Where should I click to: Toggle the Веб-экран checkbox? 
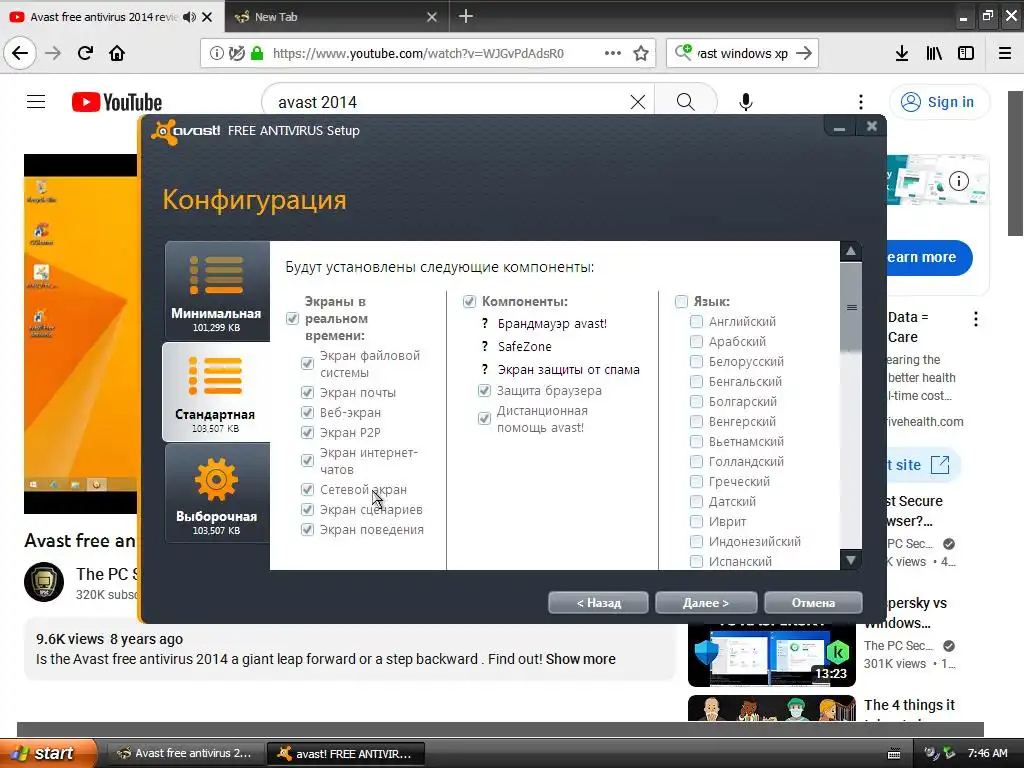(x=307, y=412)
